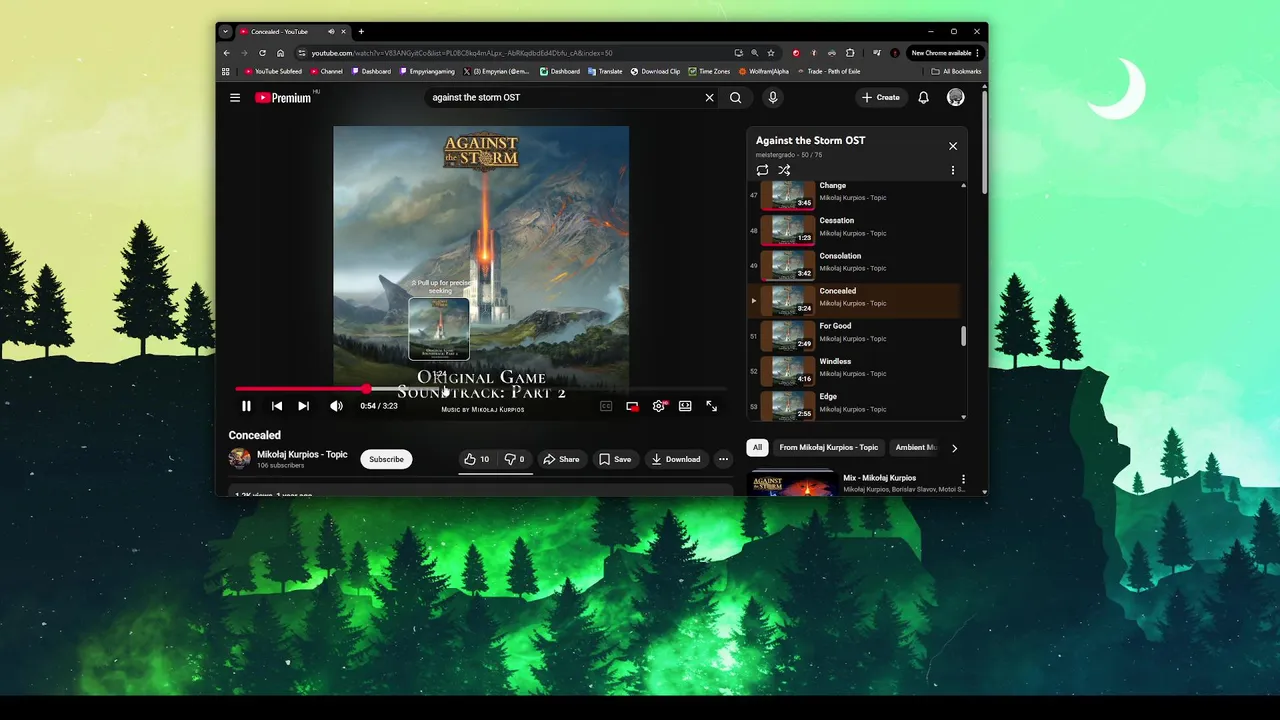Reload the page

point(262,53)
